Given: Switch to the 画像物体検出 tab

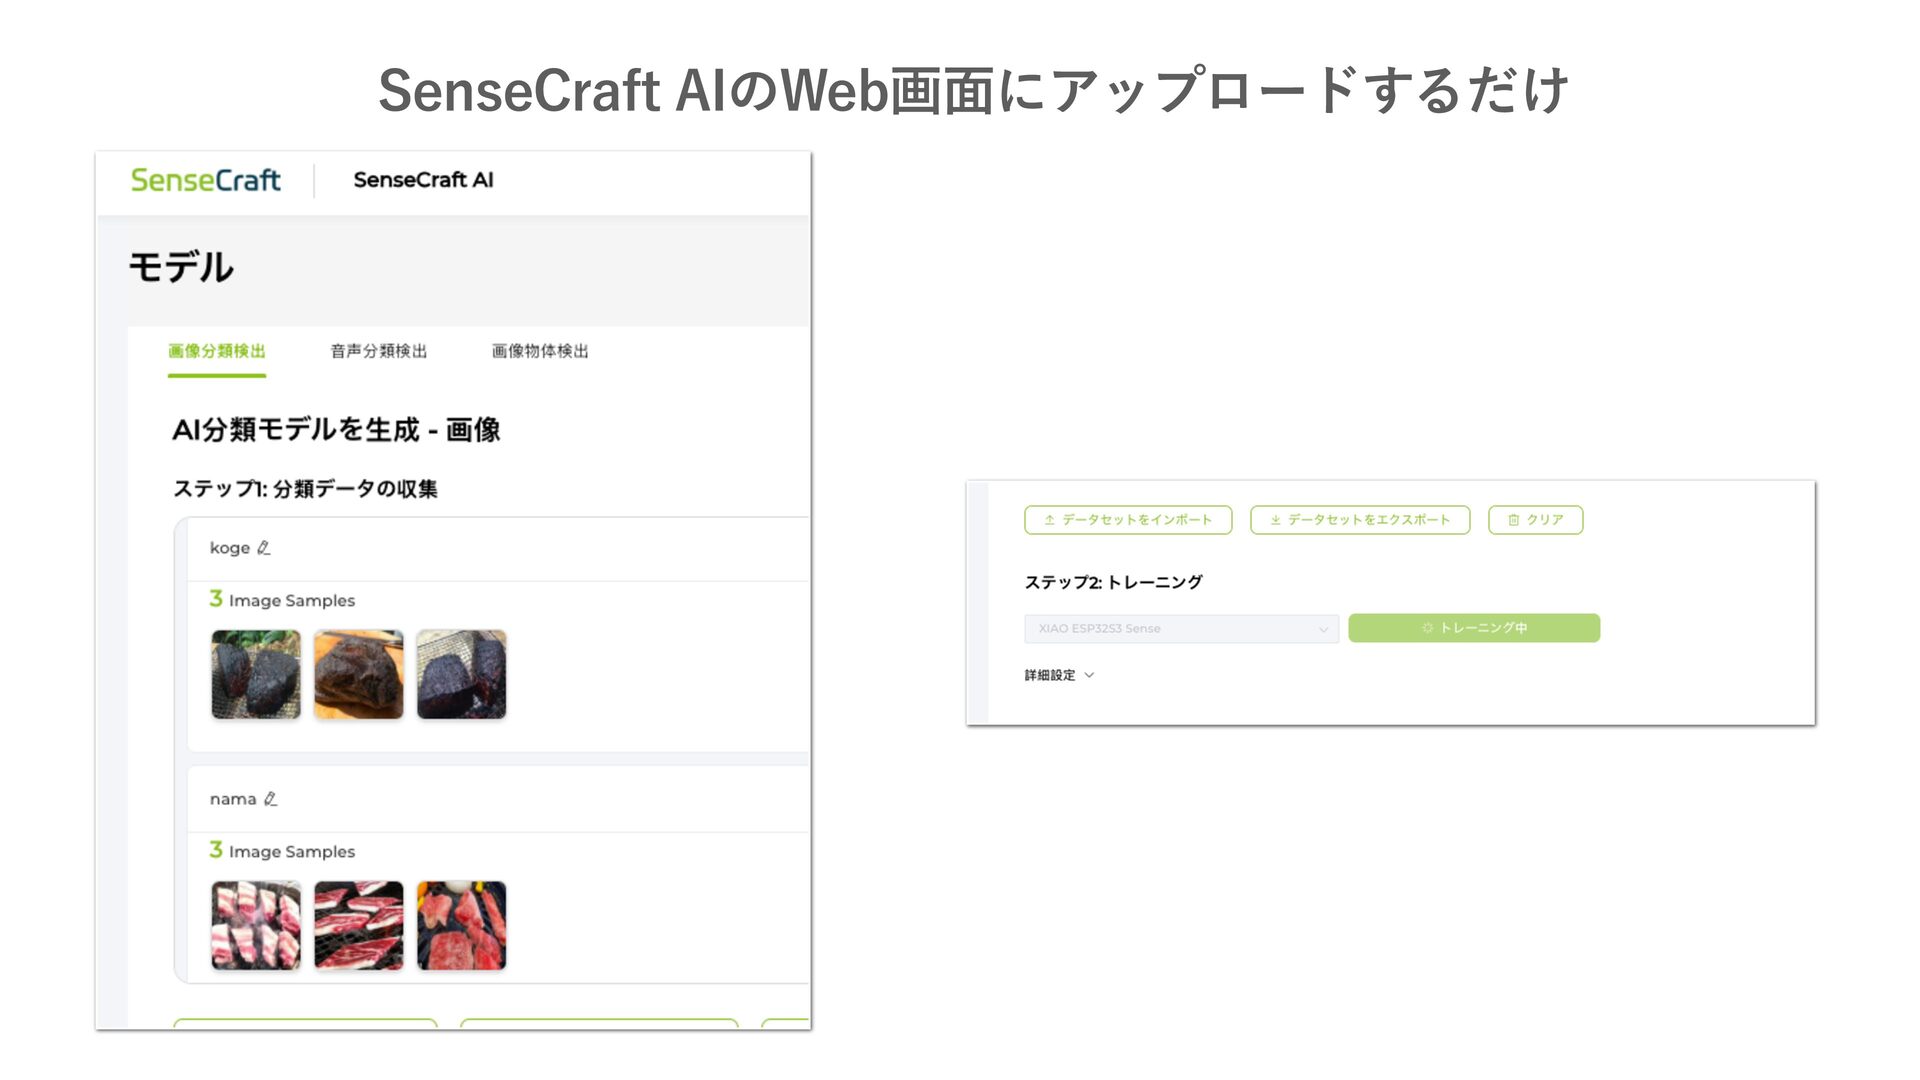Looking at the screenshot, I should point(540,351).
